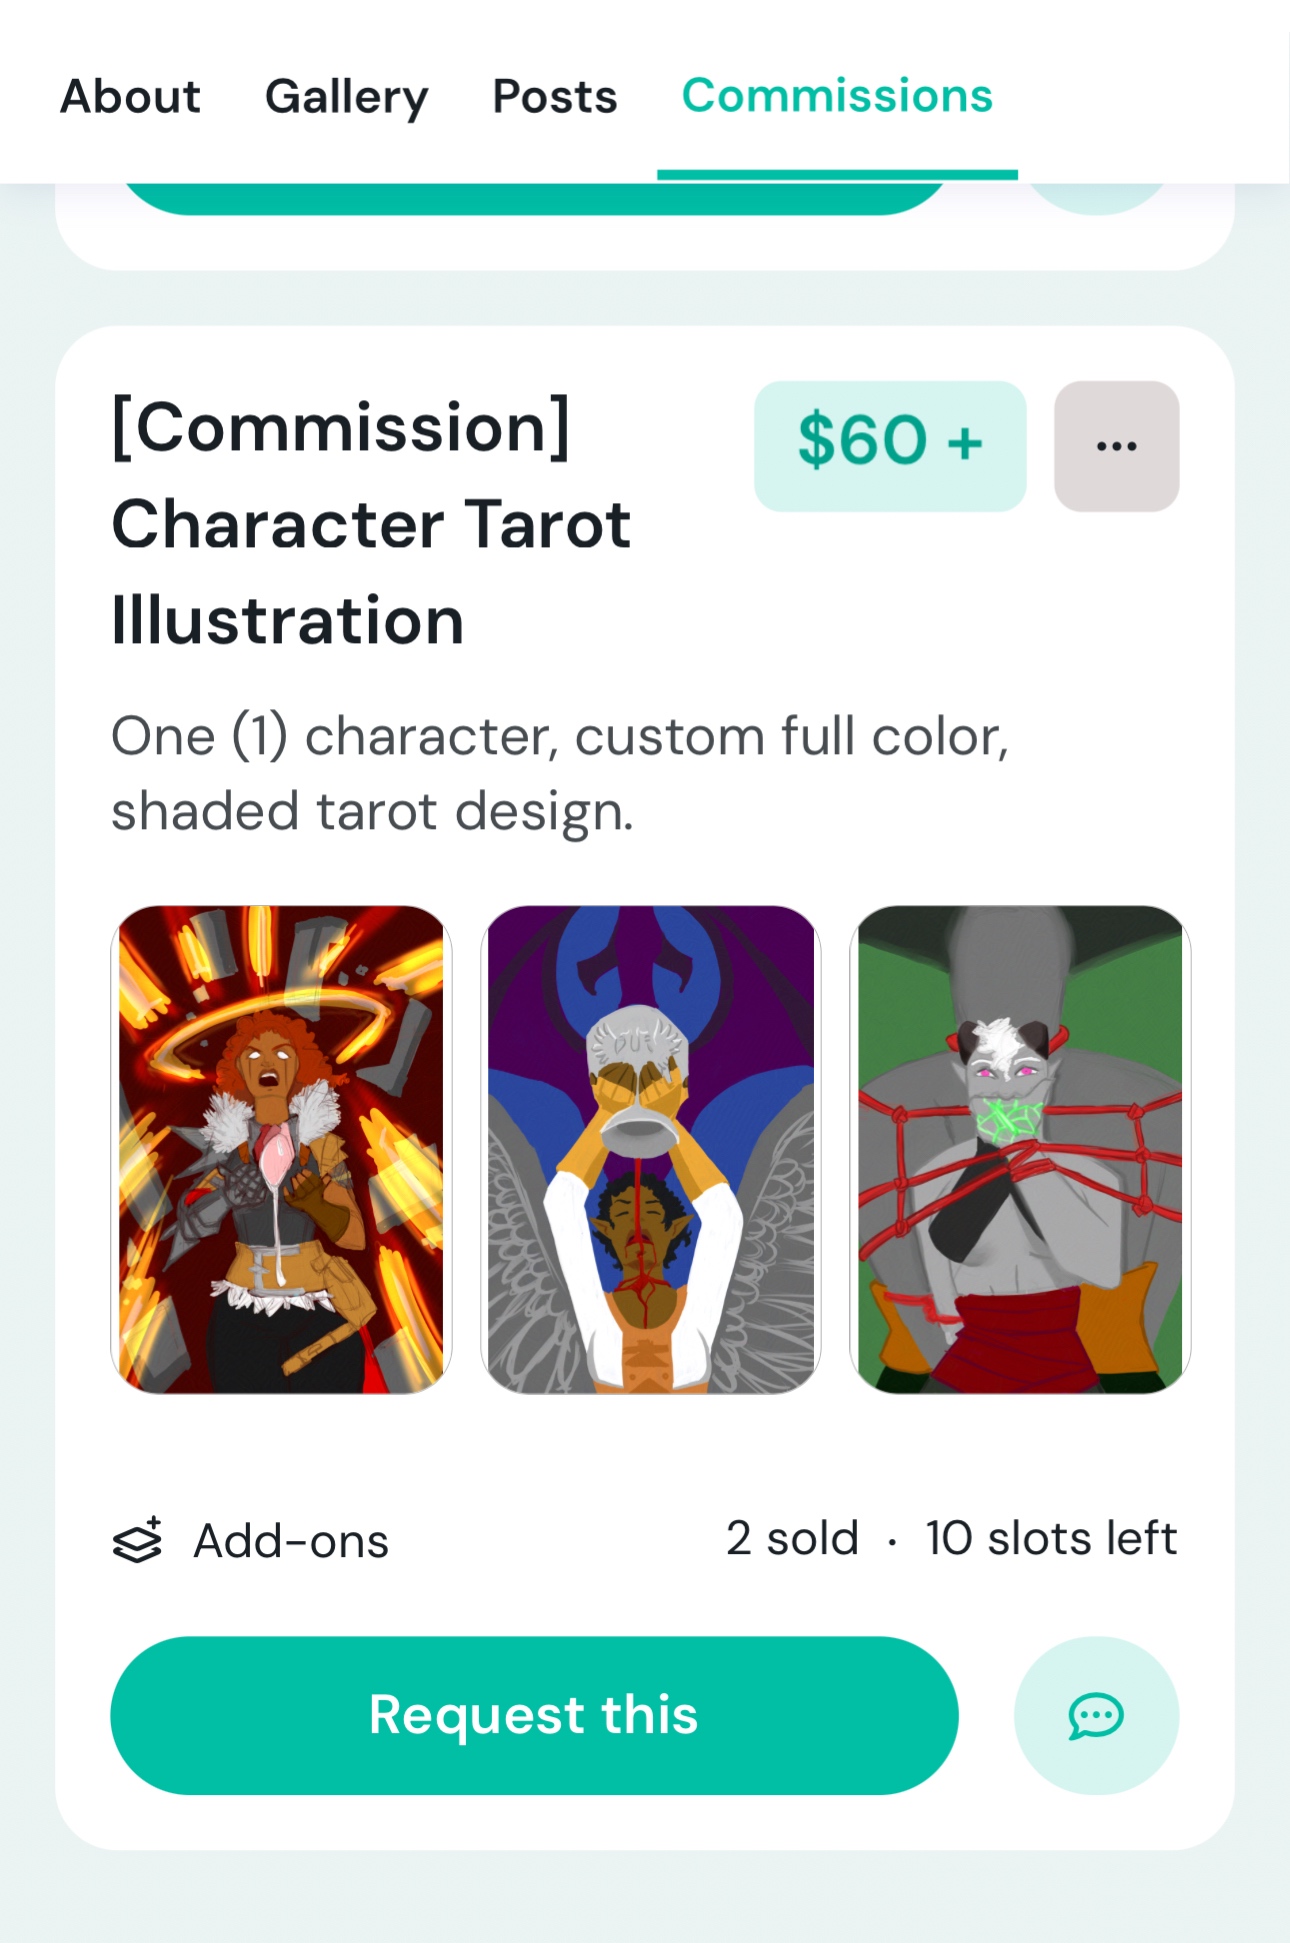This screenshot has width=1290, height=1943.
Task: Click the Add-ons stacked layers icon
Action: pyautogui.click(x=137, y=1540)
